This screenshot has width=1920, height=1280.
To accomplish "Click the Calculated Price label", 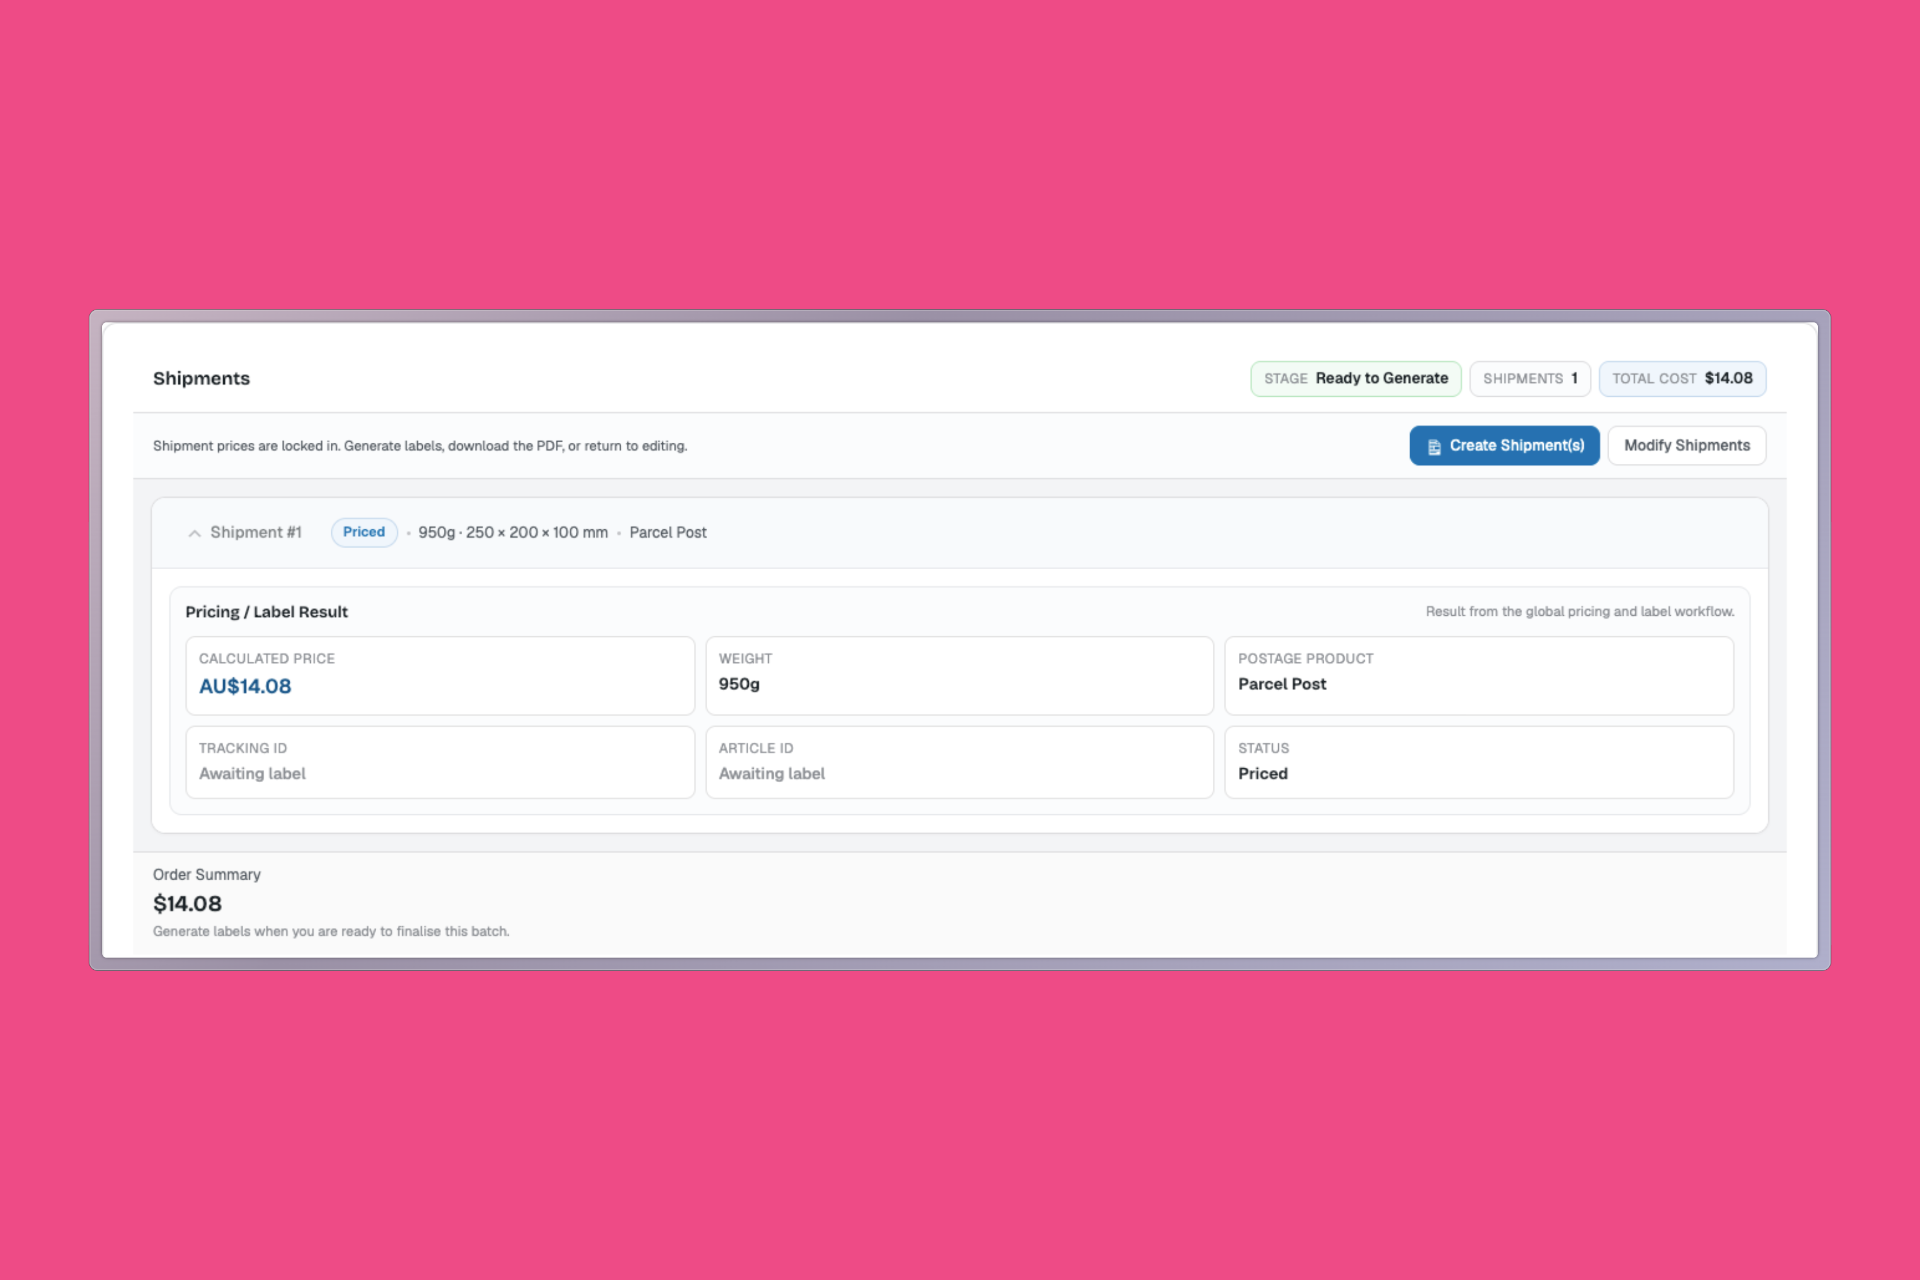I will [267, 659].
